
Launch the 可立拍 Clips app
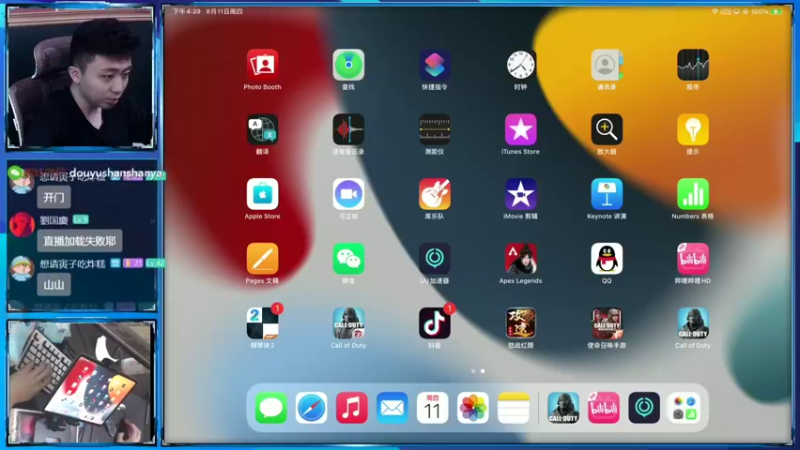tap(348, 194)
